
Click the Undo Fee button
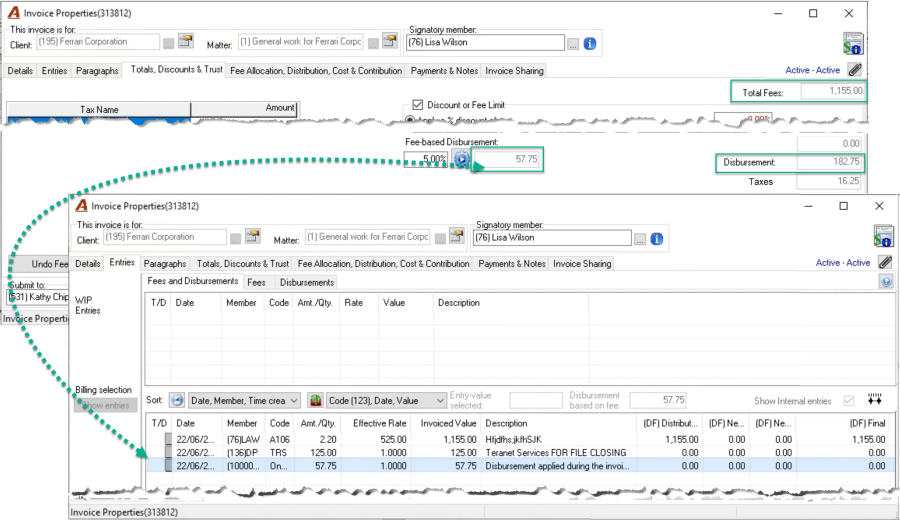(39, 263)
